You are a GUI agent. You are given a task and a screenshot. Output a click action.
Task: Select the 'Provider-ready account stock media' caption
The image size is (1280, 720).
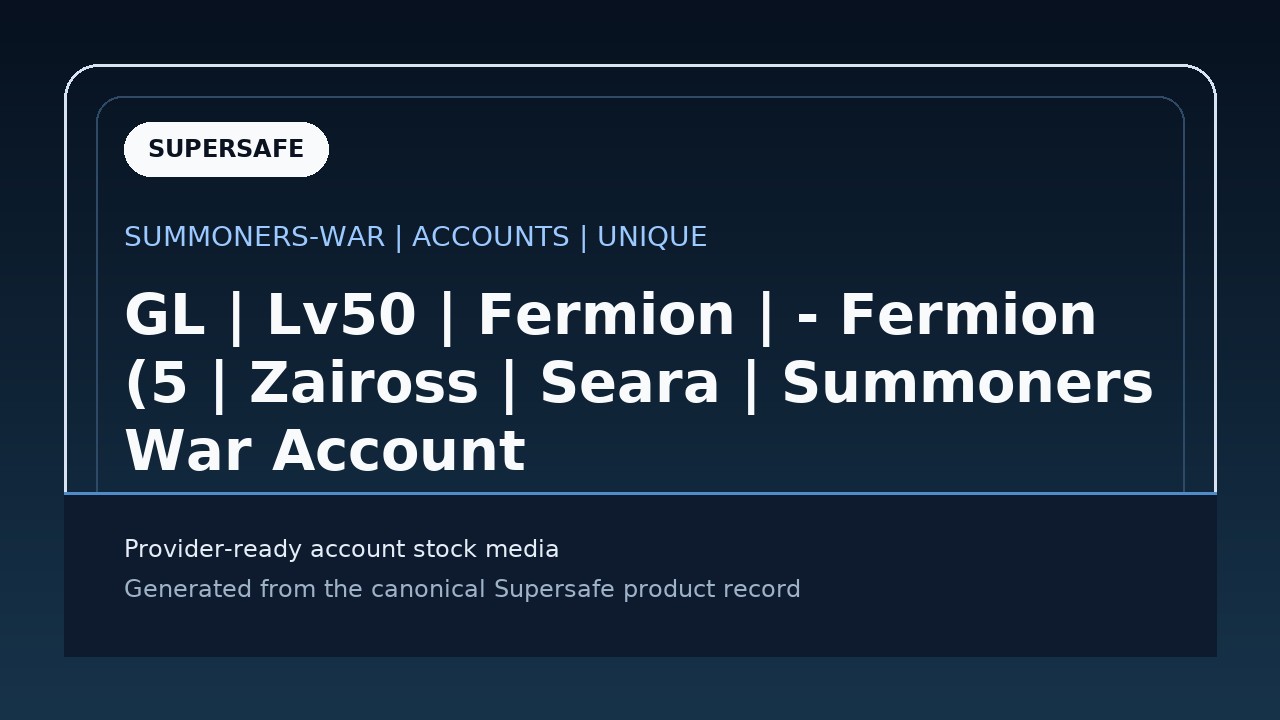(341, 549)
